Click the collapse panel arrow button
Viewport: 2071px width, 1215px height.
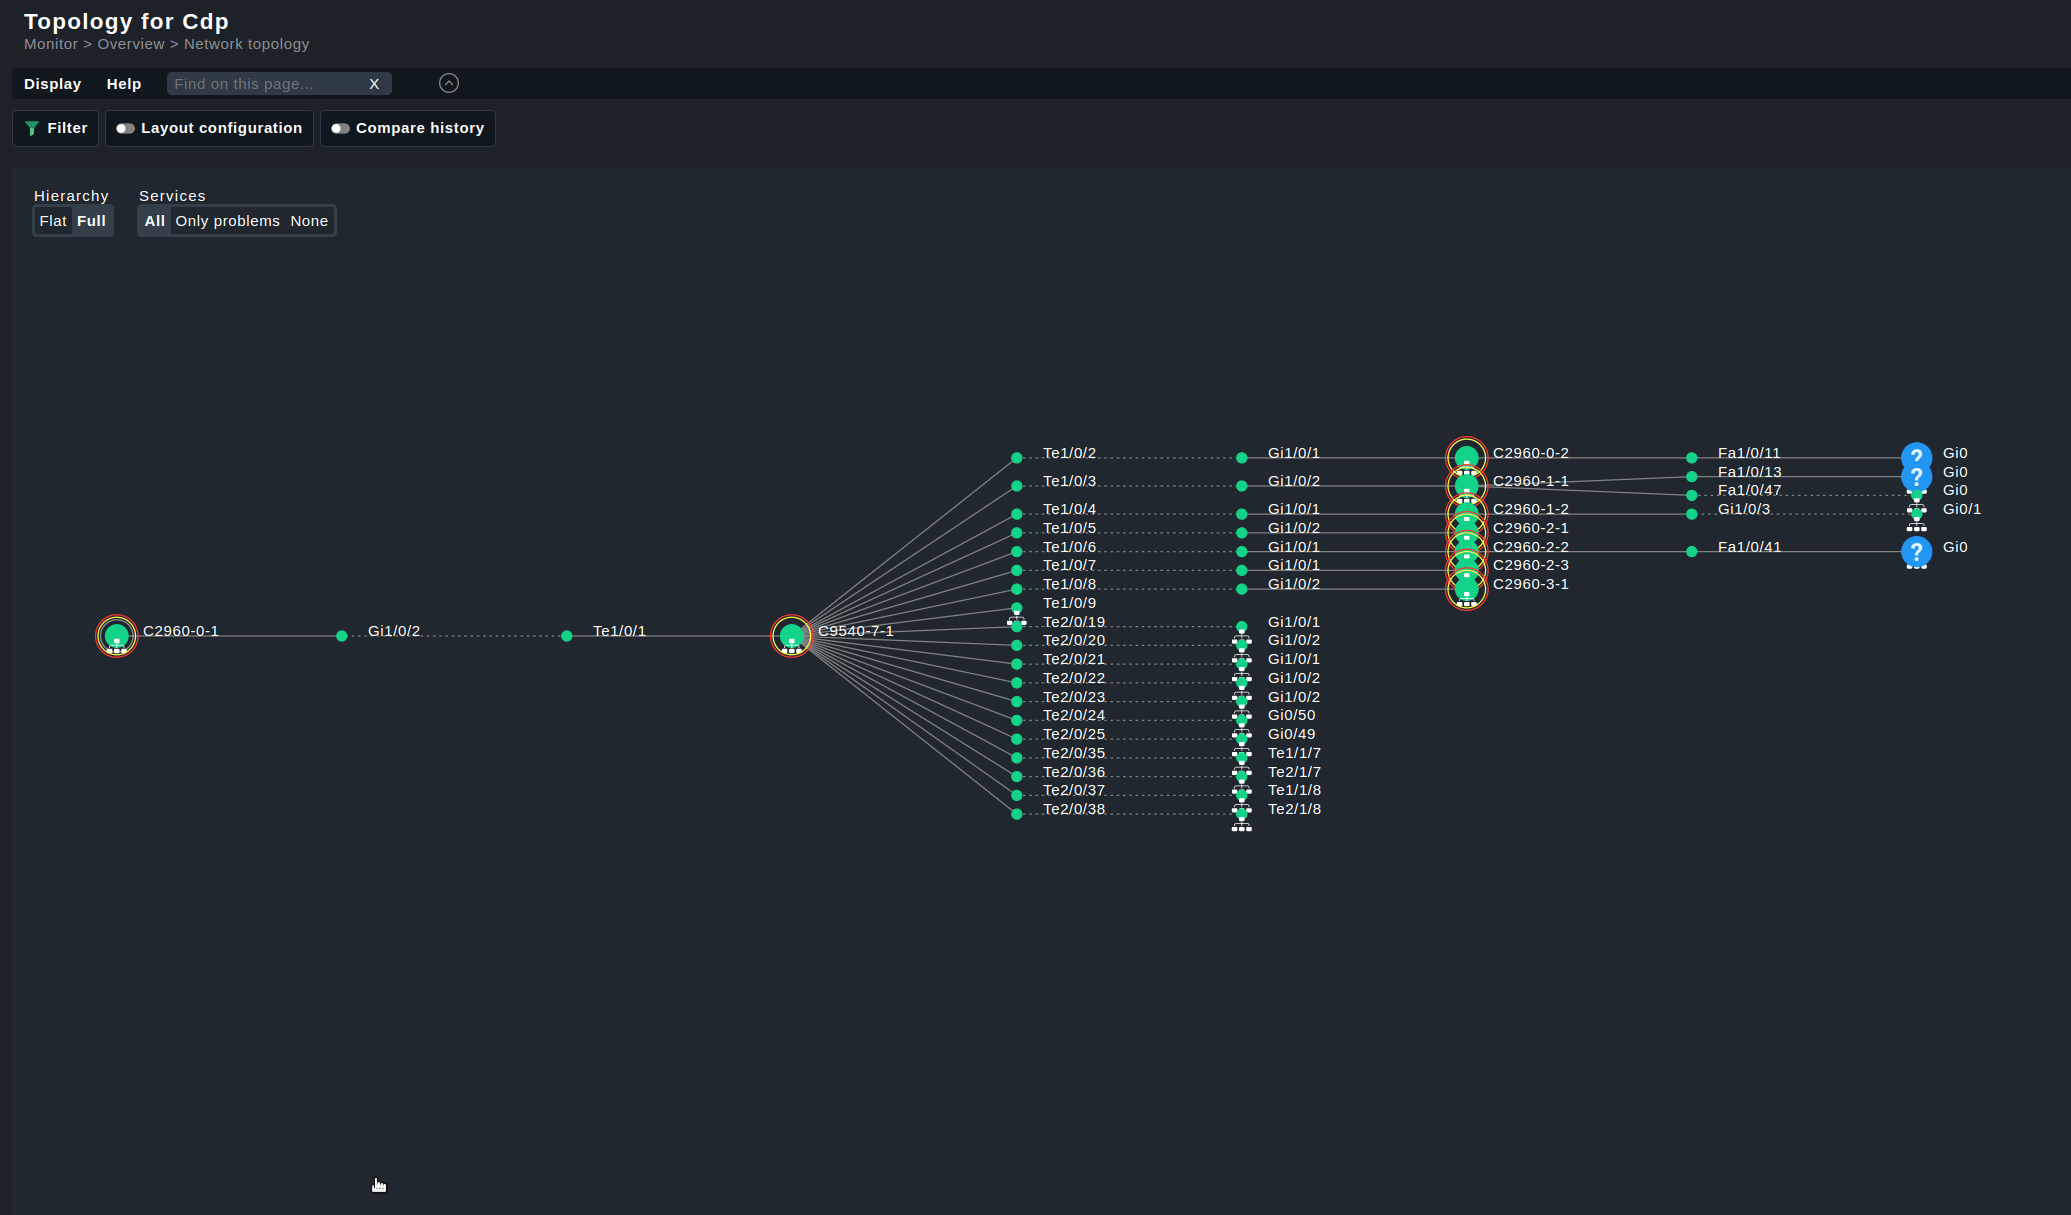(450, 82)
